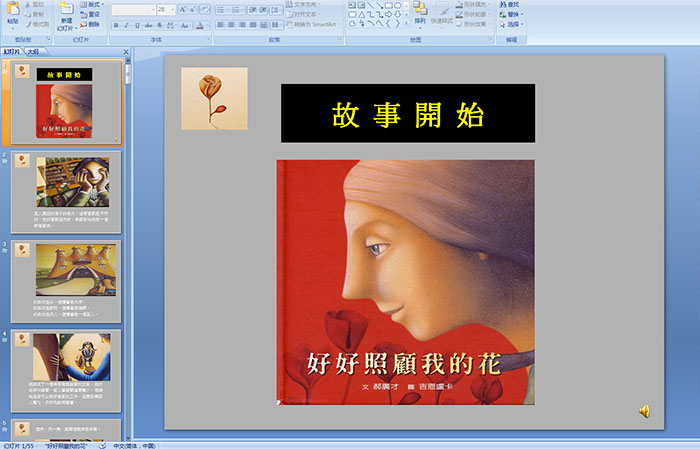Select the Down Arrow block shape
Image resolution: width=700 pixels, height=449 pixels.
coord(397,15)
